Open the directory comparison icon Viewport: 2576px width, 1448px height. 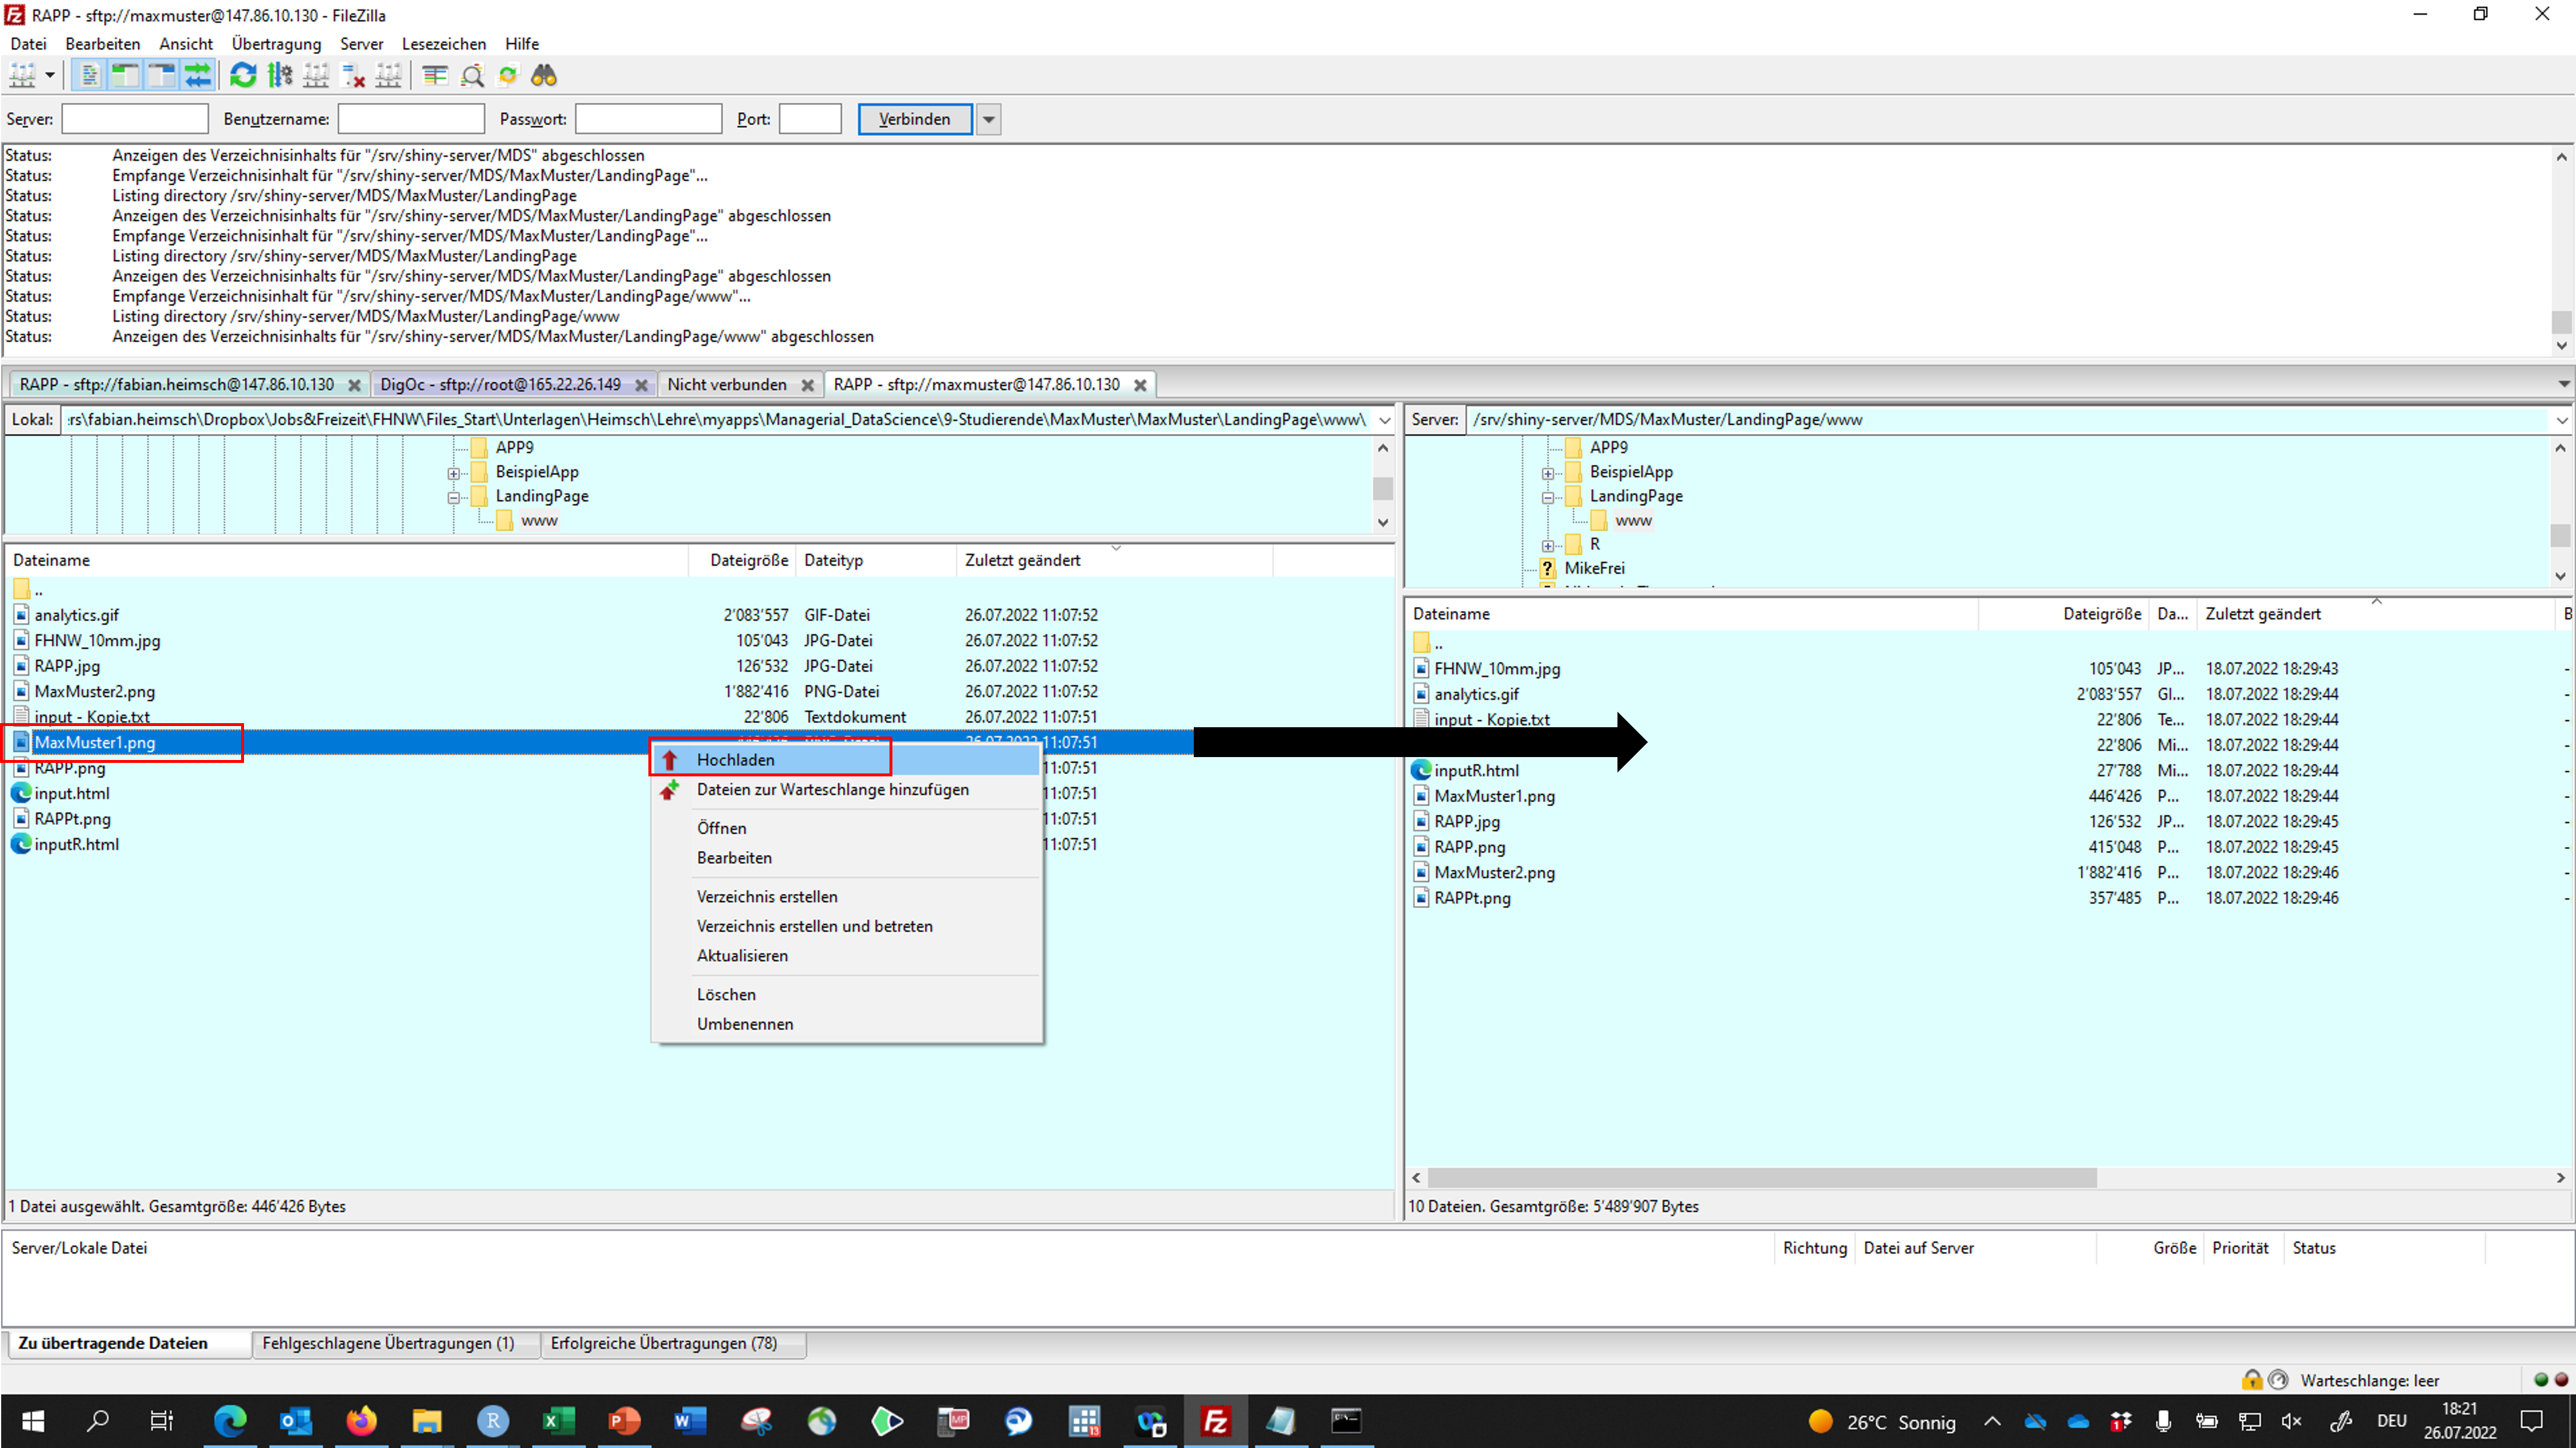471,75
